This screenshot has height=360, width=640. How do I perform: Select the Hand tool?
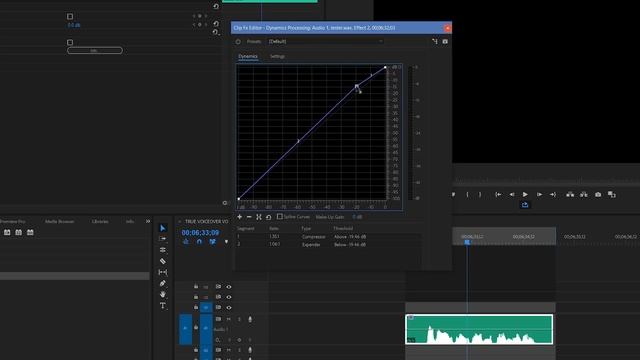[x=162, y=294]
